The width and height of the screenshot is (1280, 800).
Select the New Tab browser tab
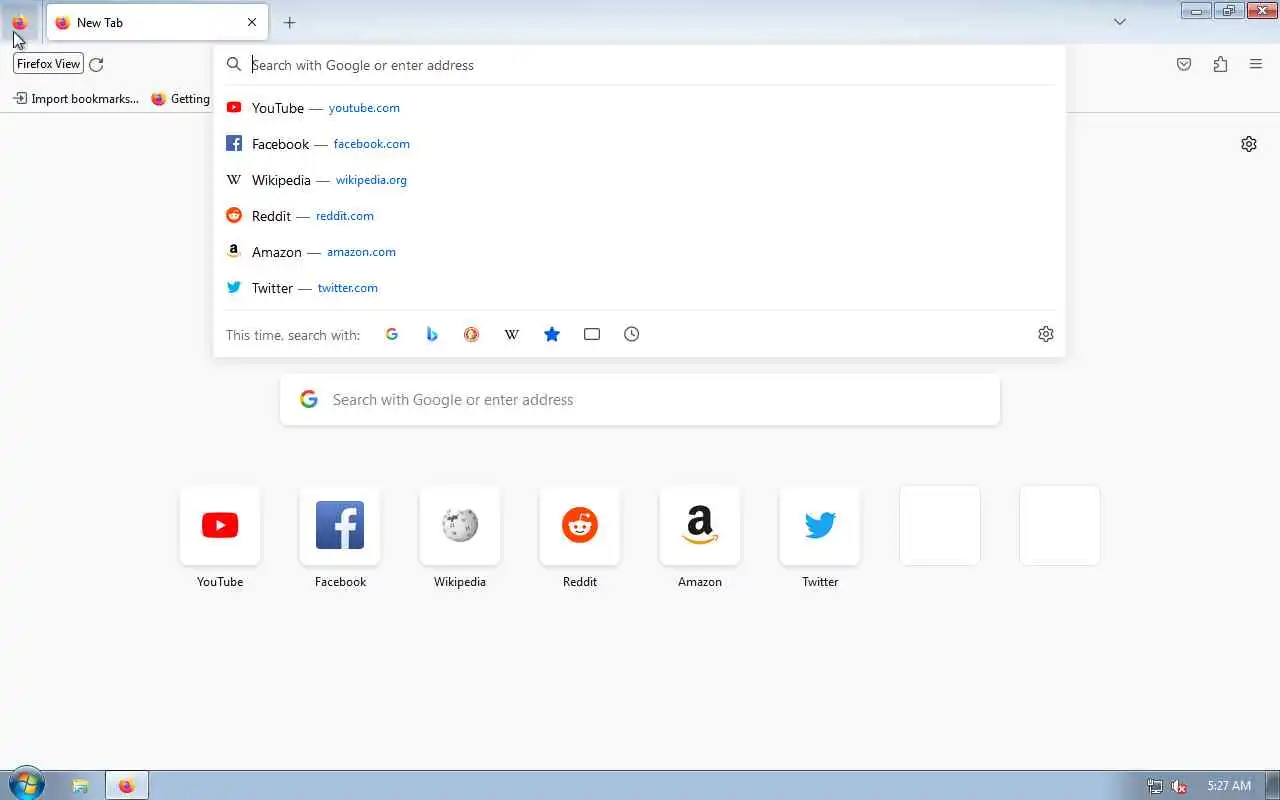tap(157, 22)
